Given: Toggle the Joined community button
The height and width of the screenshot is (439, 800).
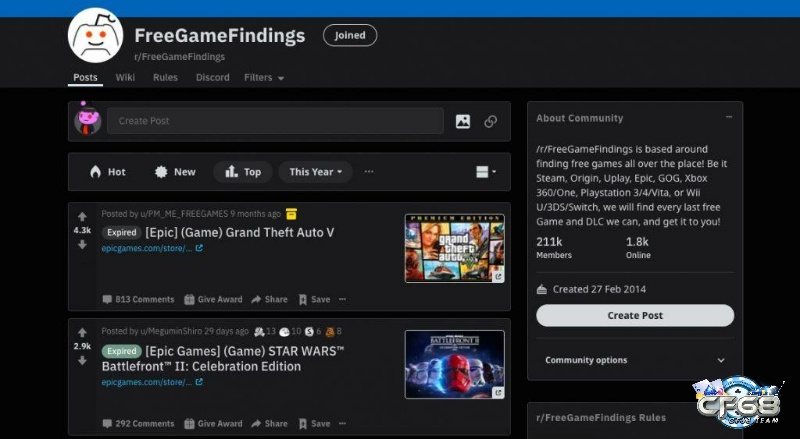Looking at the screenshot, I should (350, 35).
